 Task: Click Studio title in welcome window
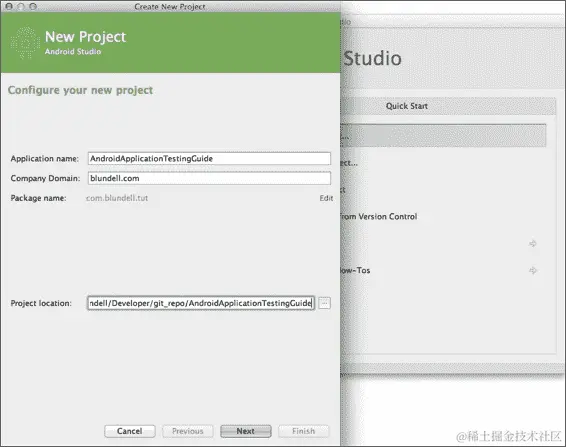coord(372,58)
